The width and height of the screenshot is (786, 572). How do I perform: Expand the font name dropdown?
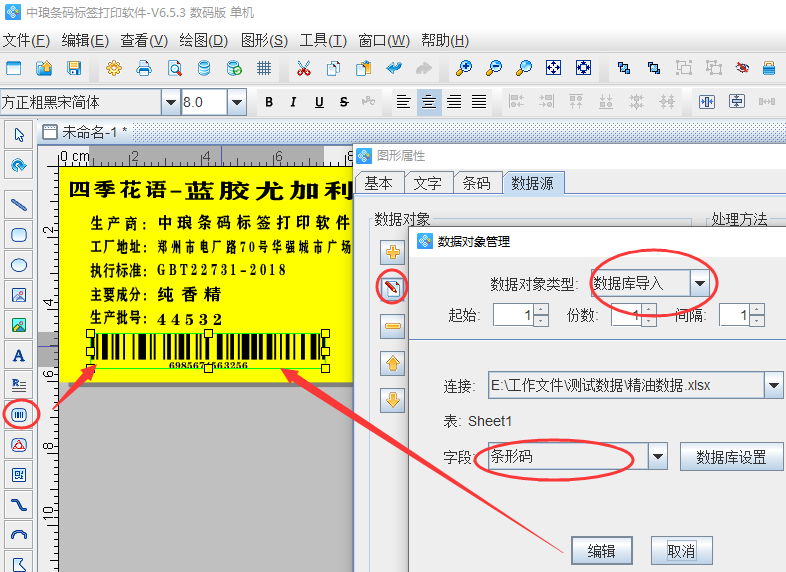click(170, 102)
